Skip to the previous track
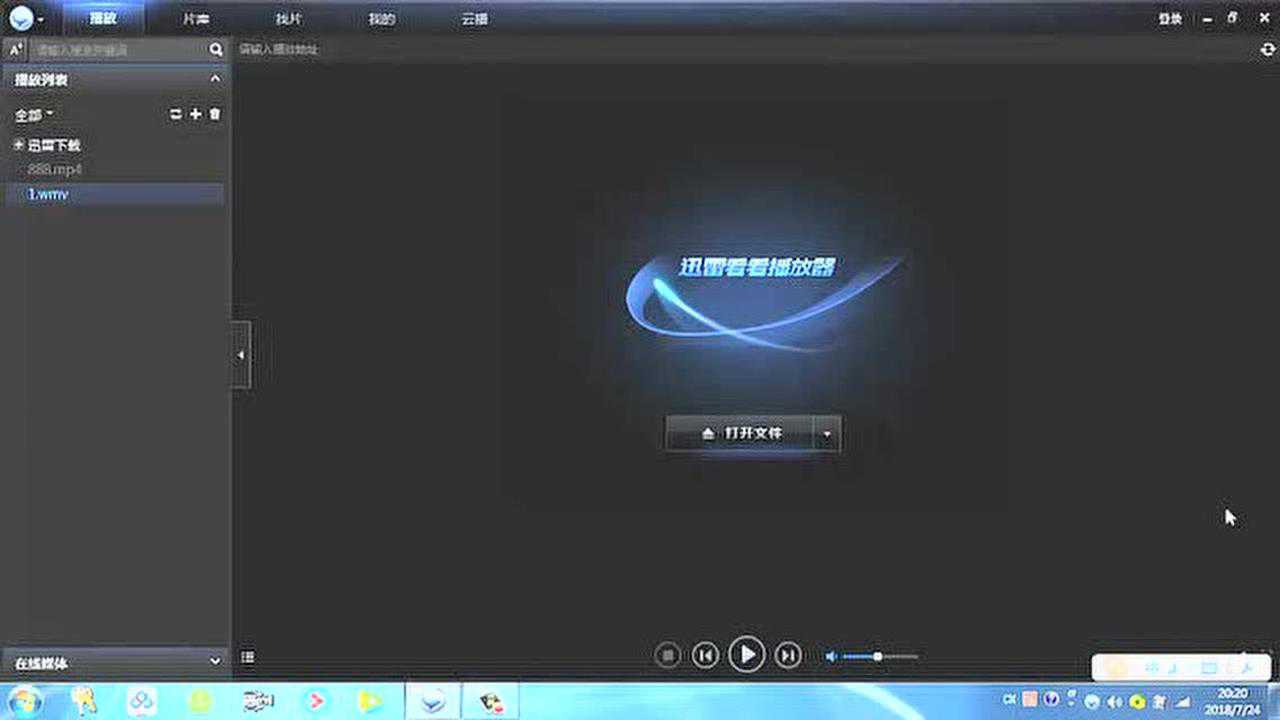 point(705,655)
